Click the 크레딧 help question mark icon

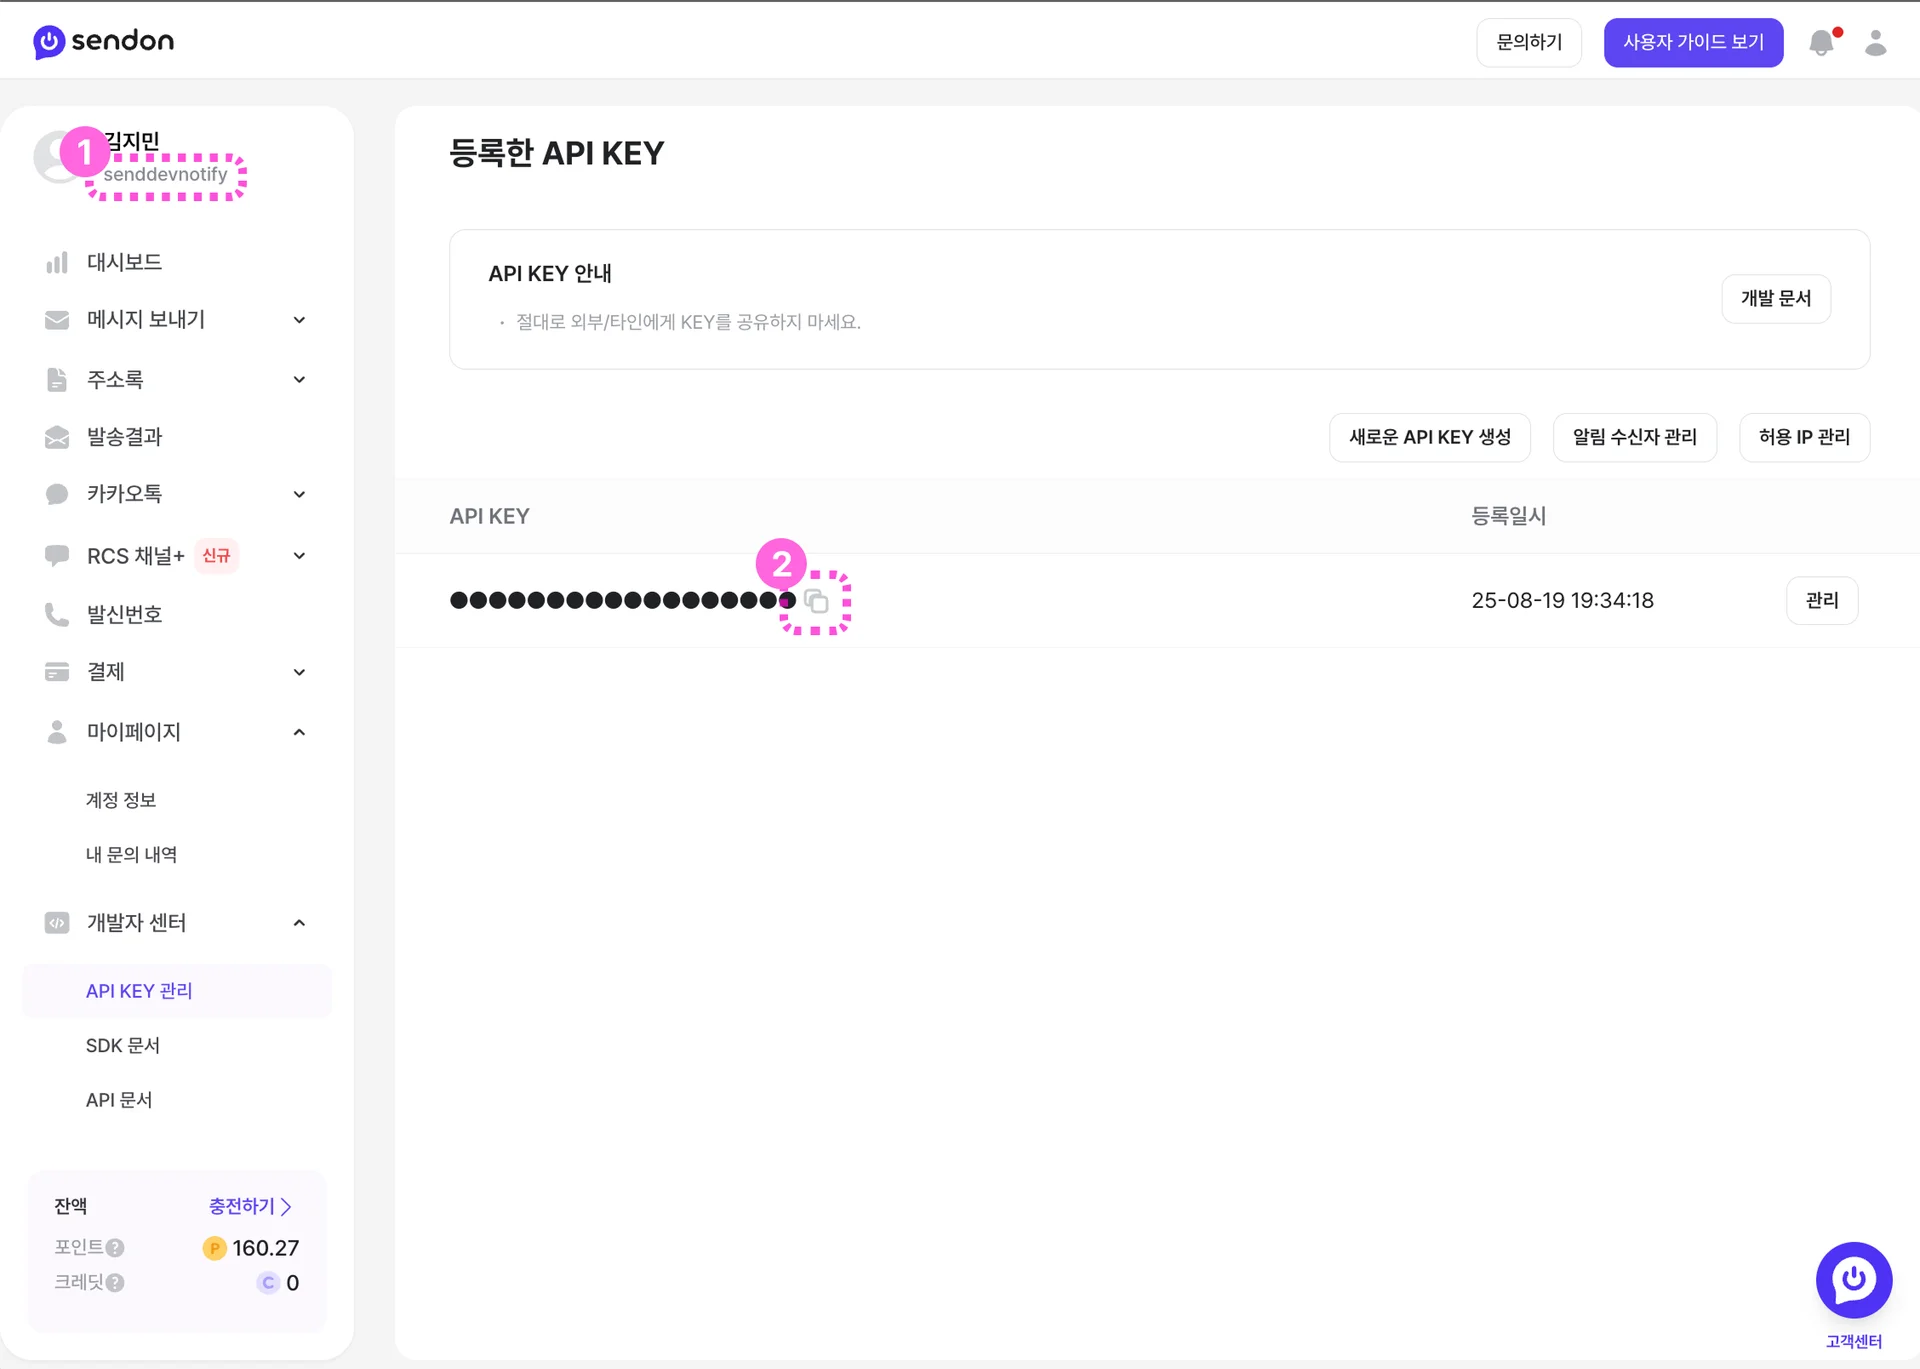[x=115, y=1283]
